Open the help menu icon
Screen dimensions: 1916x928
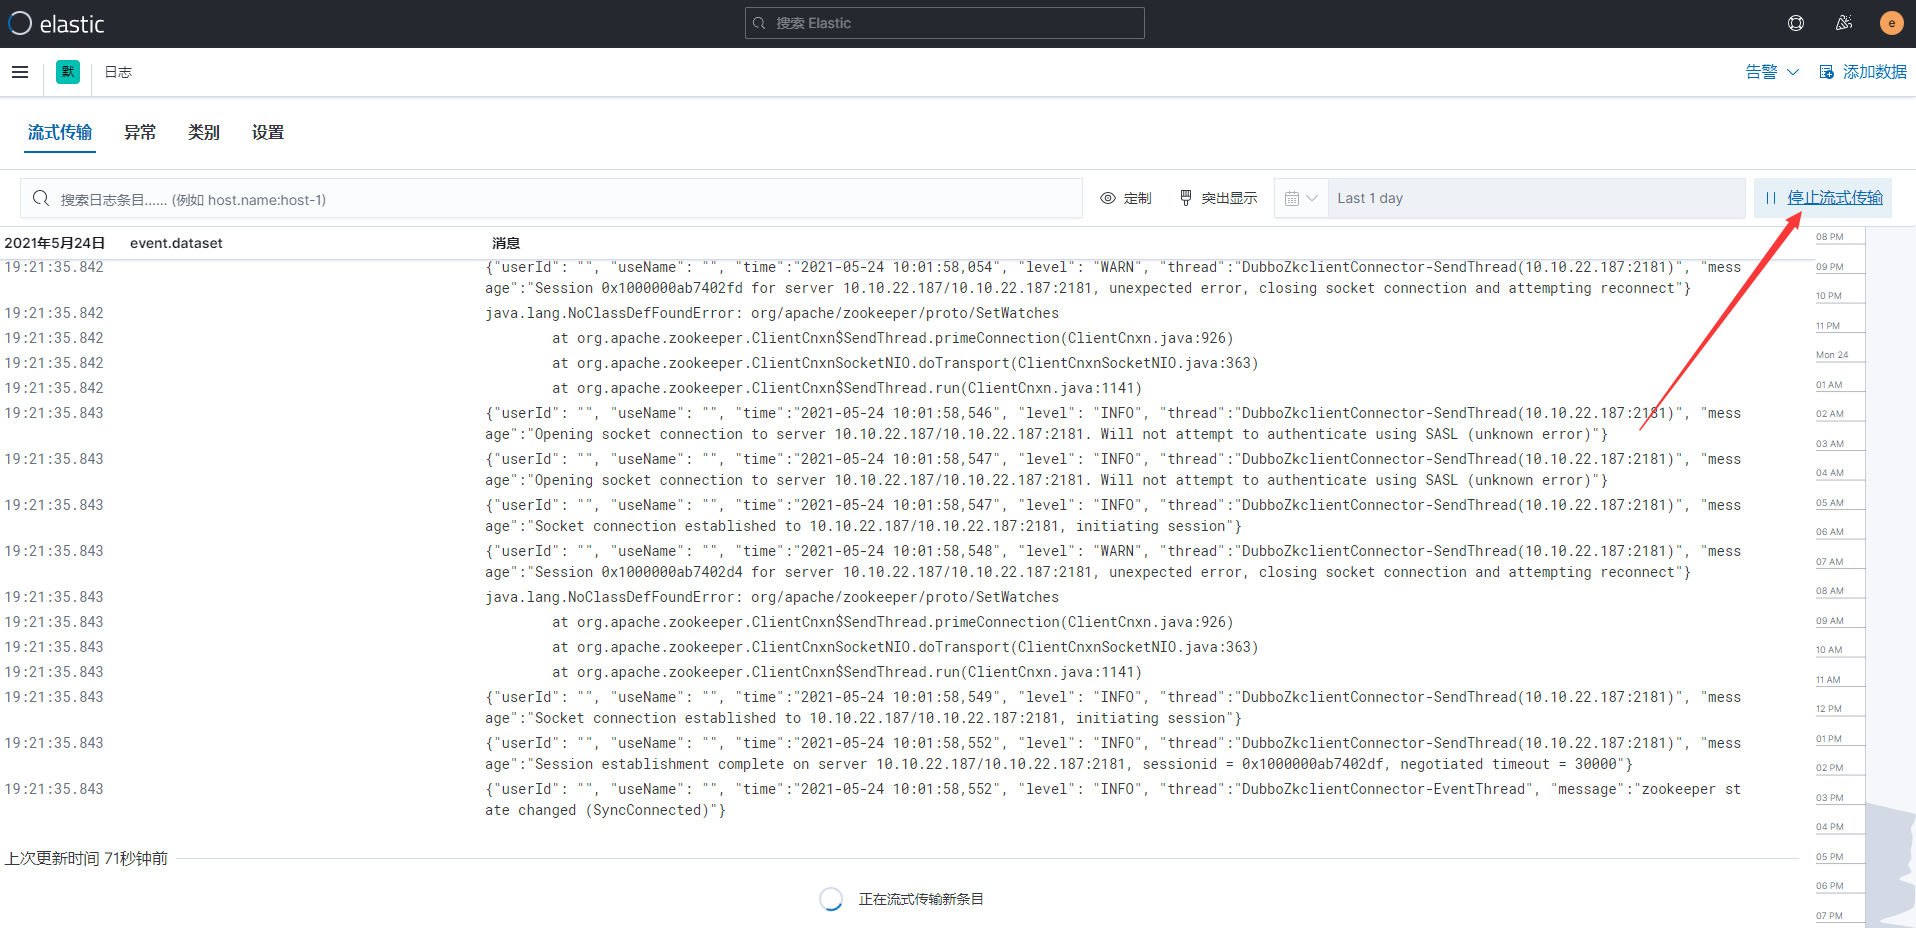pos(1796,23)
